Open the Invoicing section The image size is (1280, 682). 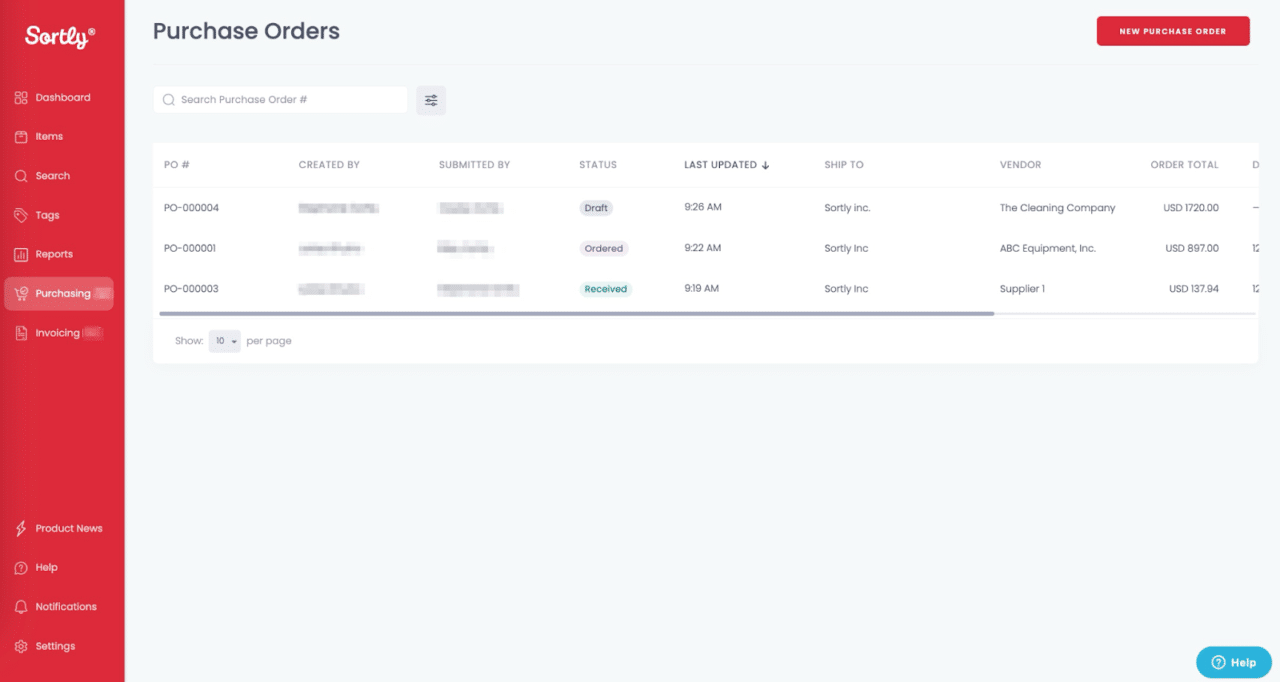(x=56, y=332)
